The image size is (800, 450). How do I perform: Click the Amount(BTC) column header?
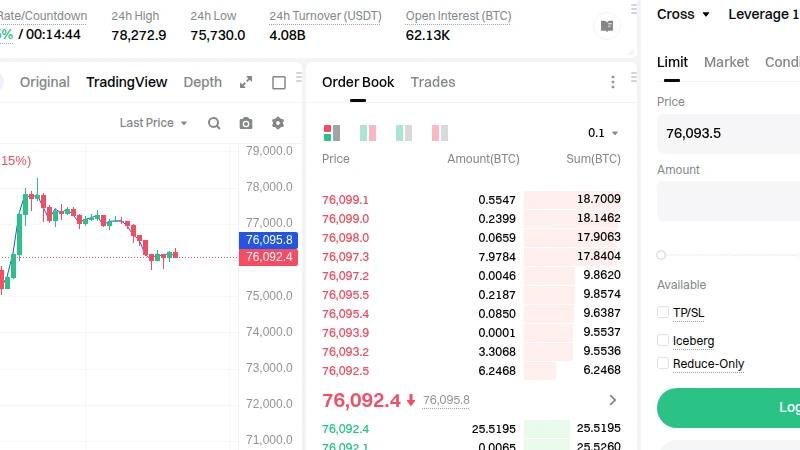[483, 159]
